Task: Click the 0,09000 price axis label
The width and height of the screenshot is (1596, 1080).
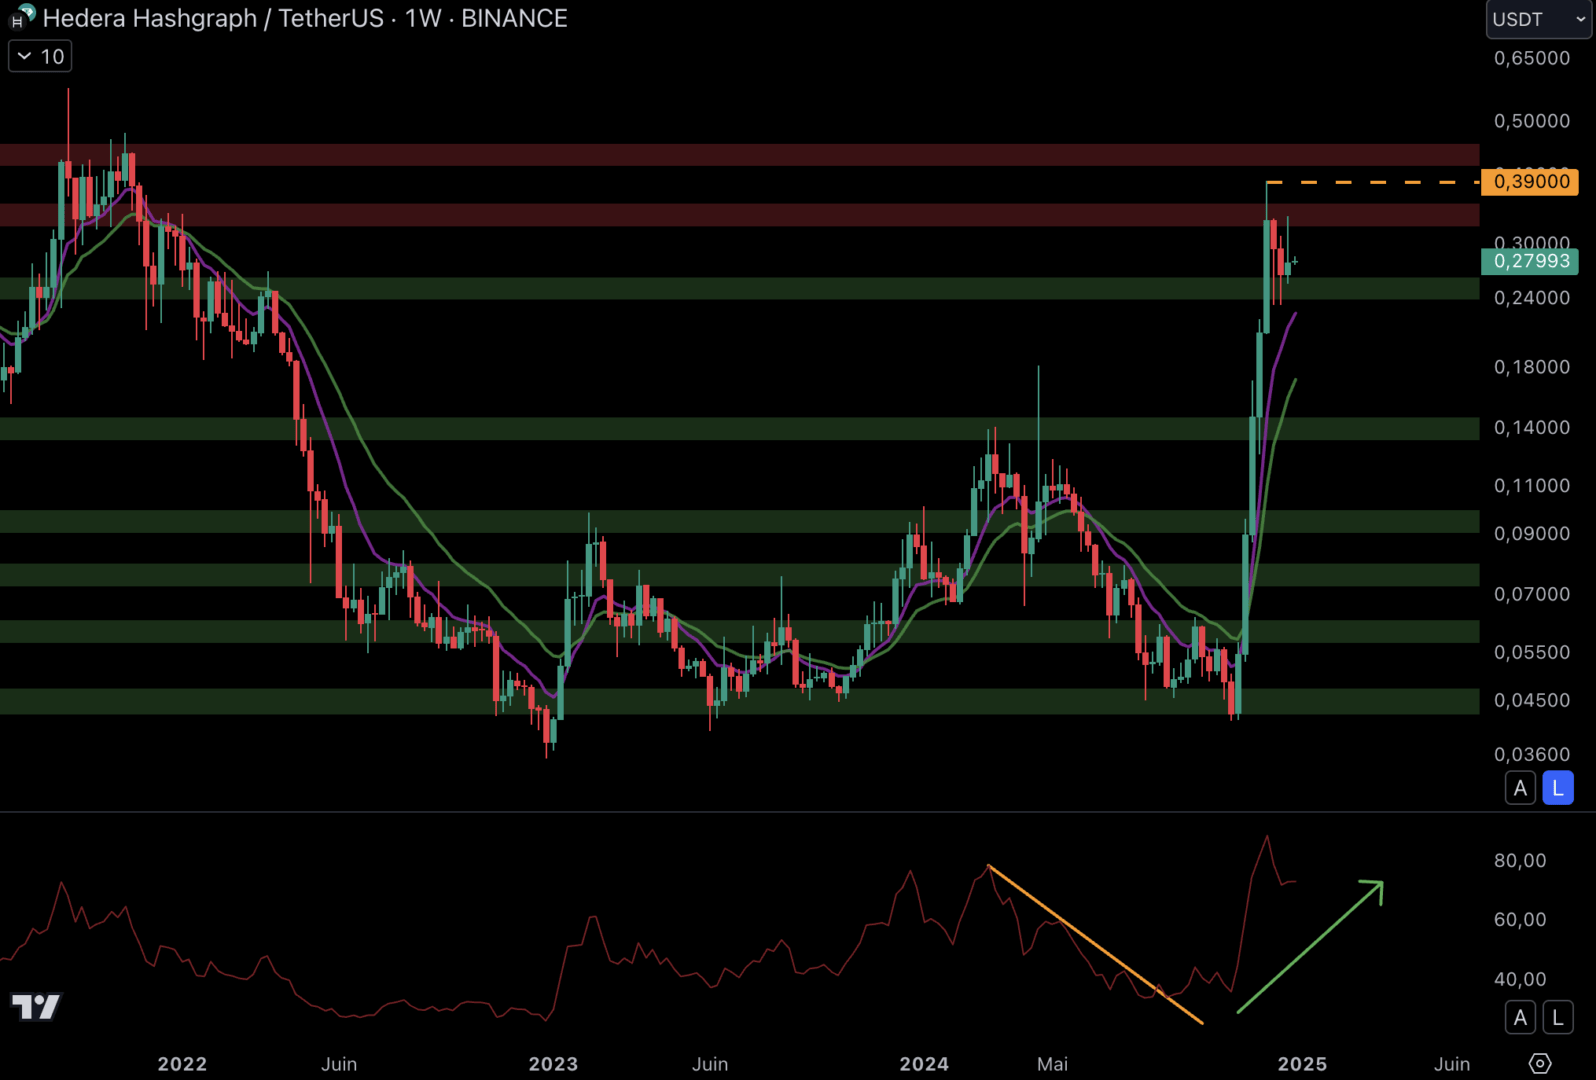Action: tap(1531, 533)
